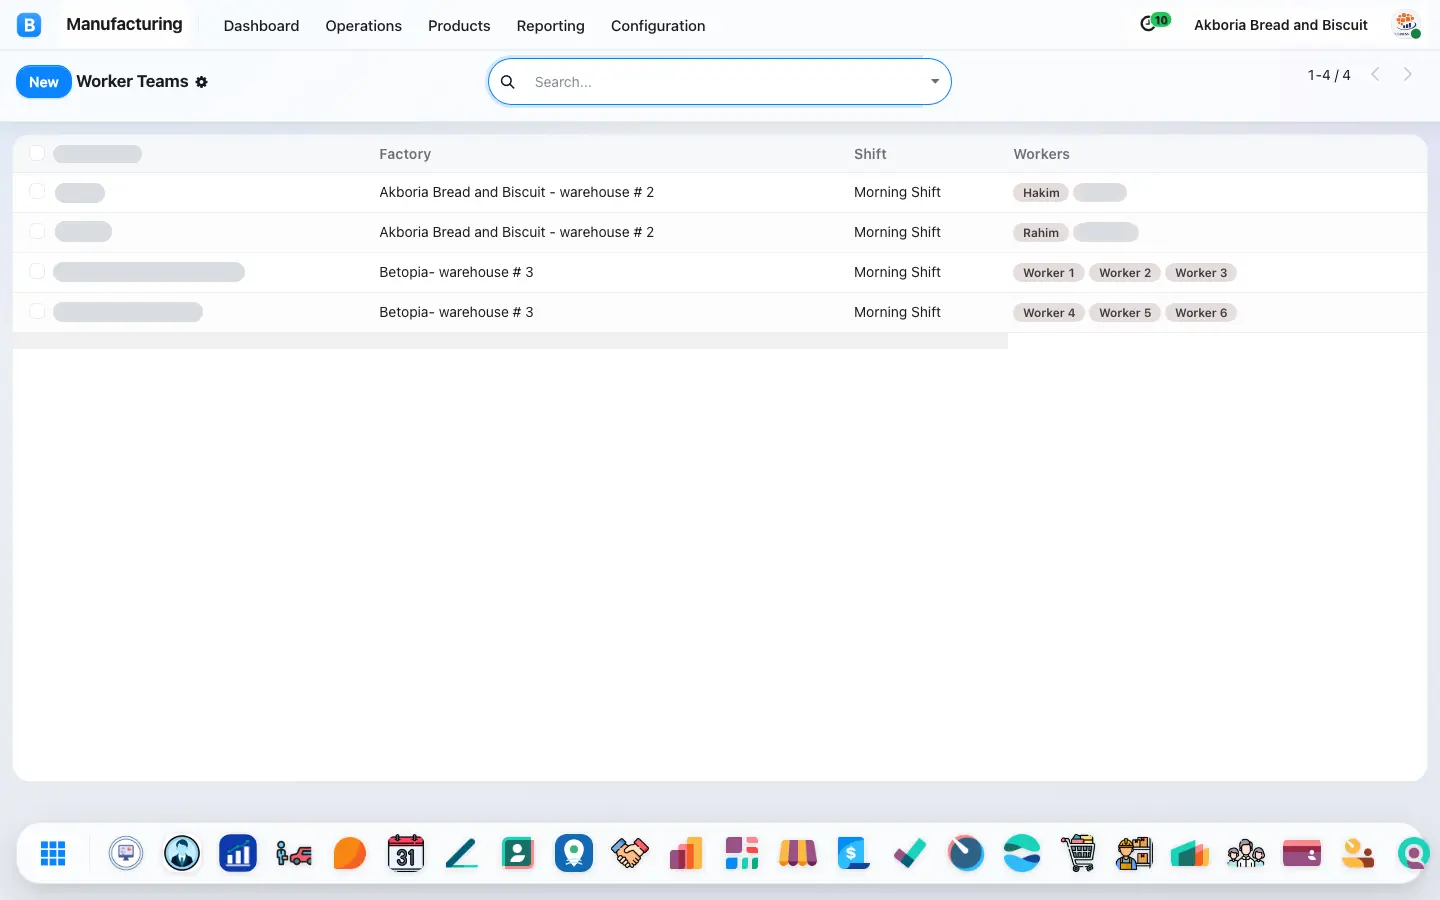Screen dimensions: 1440x900
Task: Open the shopping cart app in the dock
Action: point(1078,853)
